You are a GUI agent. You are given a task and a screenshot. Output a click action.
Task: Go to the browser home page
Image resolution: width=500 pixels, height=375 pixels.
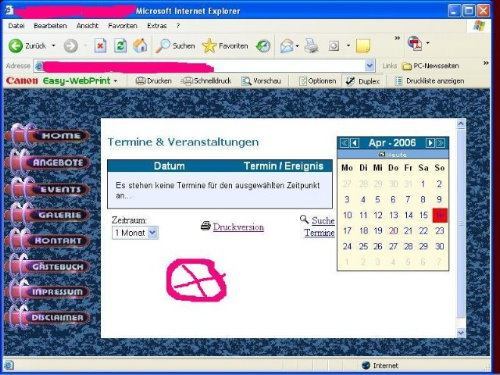(140, 46)
